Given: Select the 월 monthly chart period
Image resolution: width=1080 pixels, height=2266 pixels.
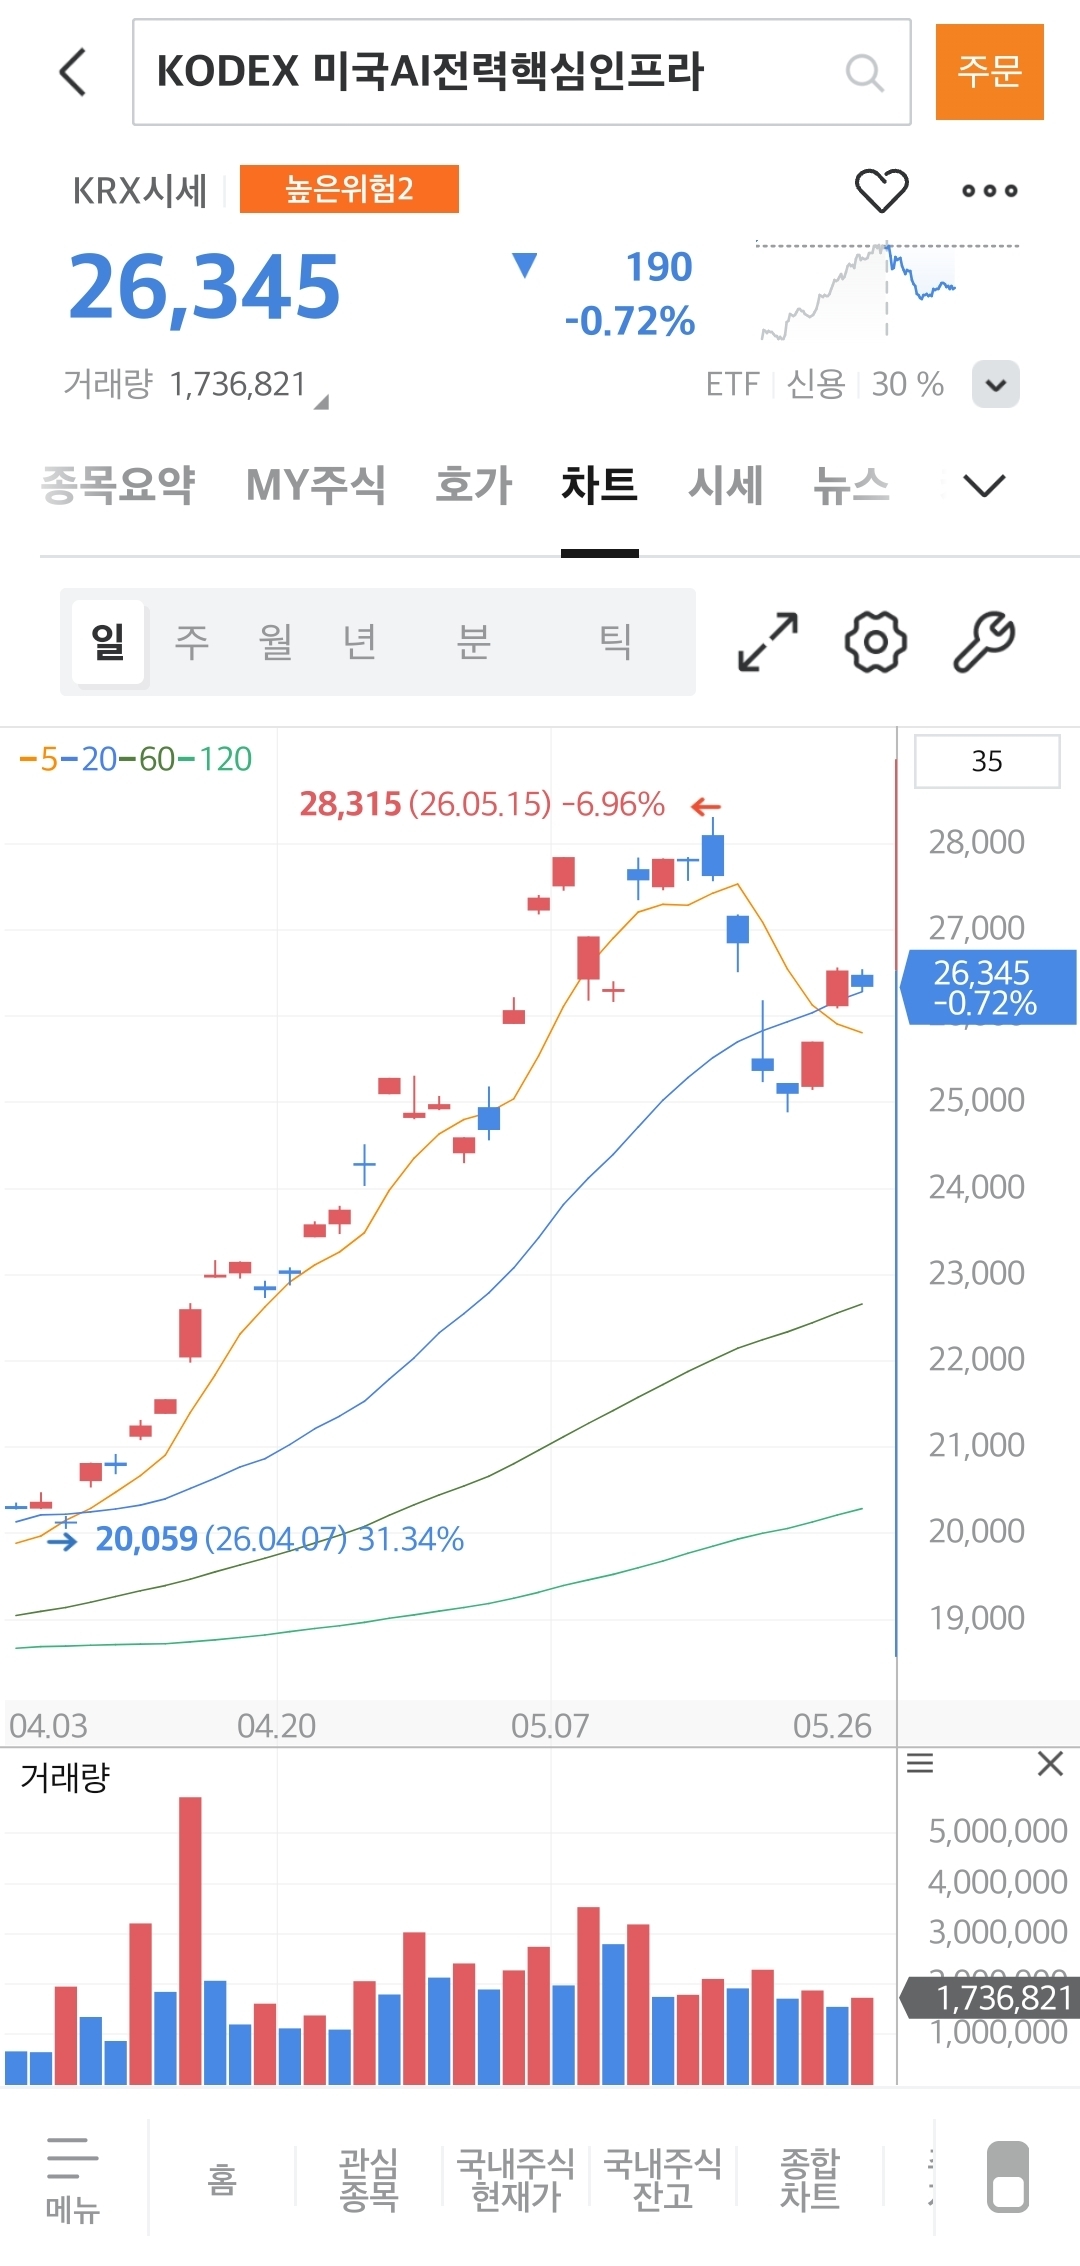Looking at the screenshot, I should pos(276,641).
